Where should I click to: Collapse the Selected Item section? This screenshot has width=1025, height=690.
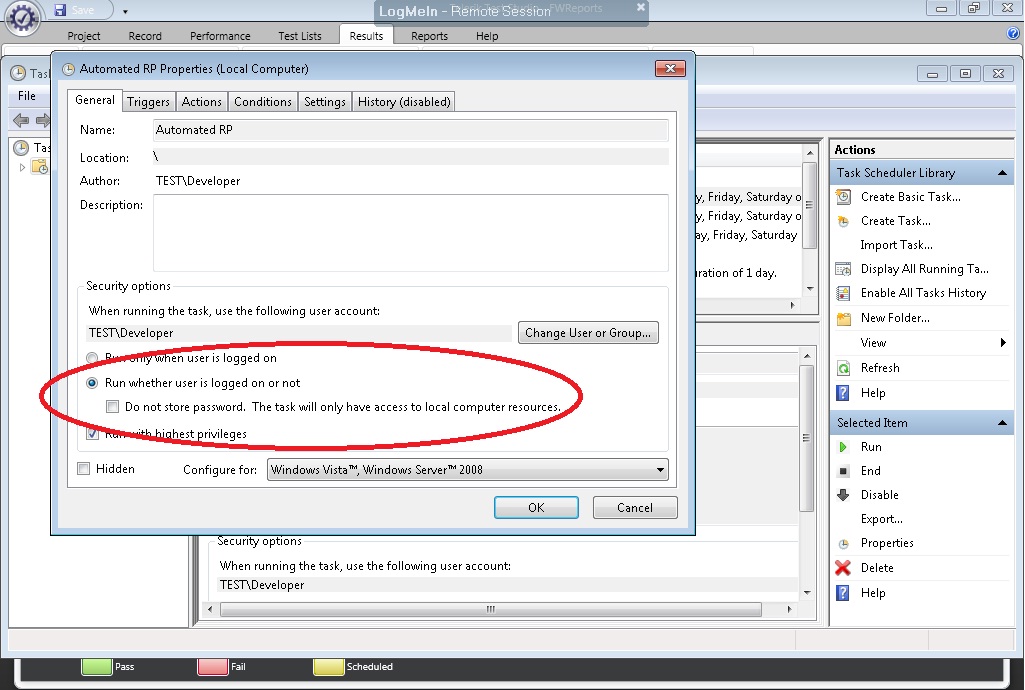coord(1001,423)
